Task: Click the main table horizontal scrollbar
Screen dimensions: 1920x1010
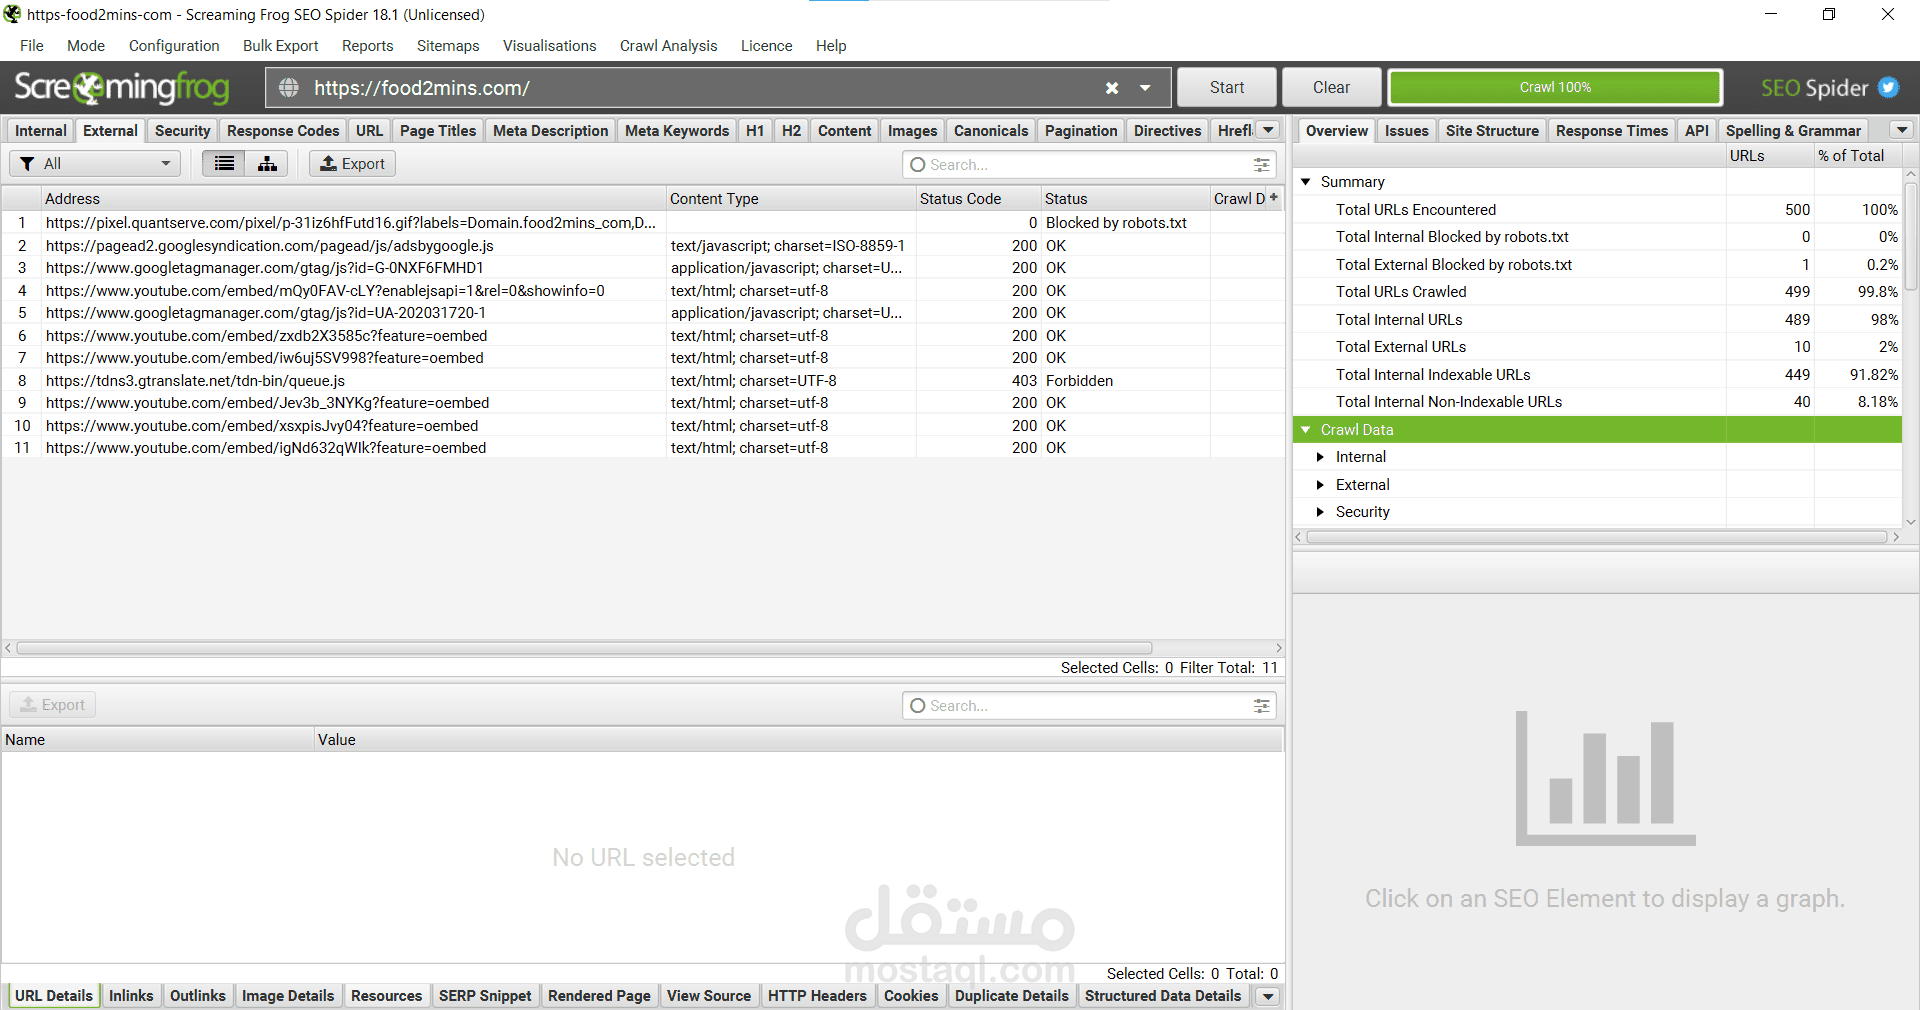Action: pos(585,648)
